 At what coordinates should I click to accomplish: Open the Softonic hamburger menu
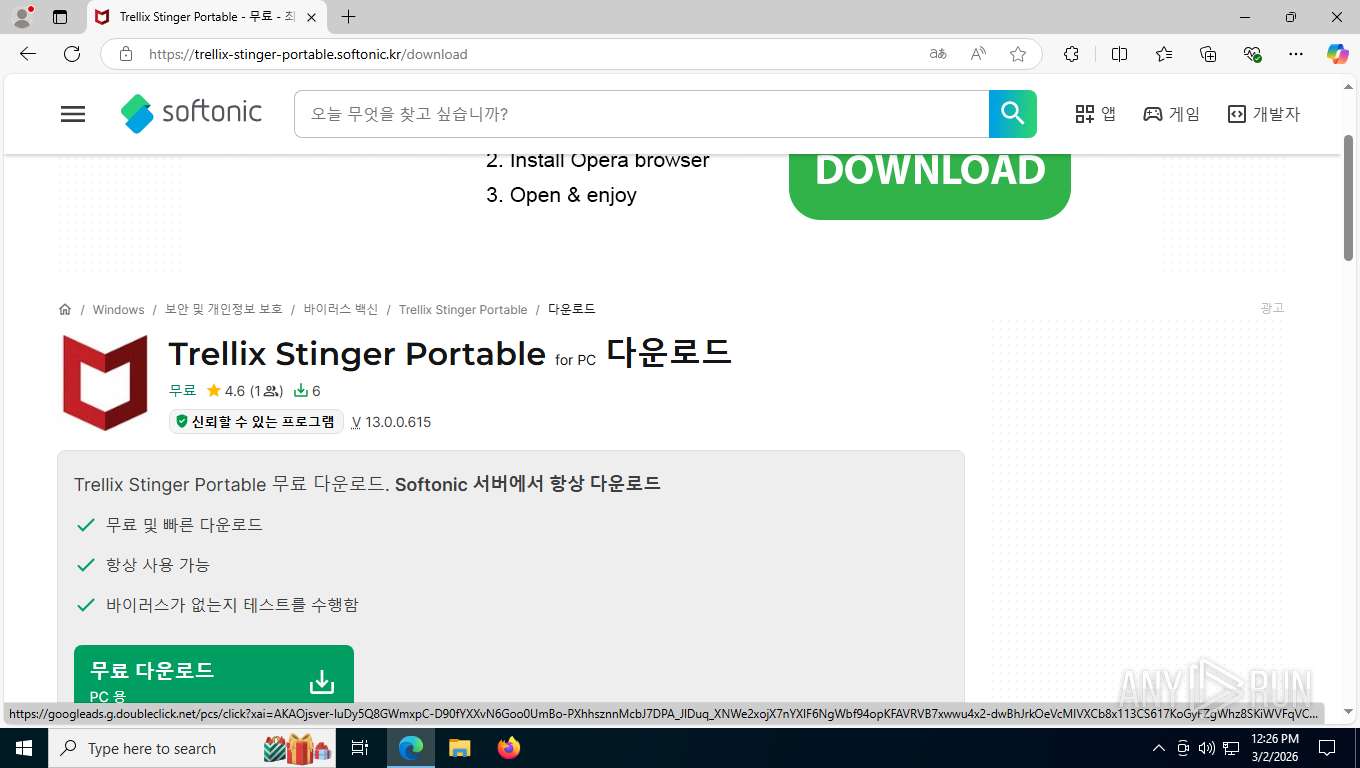tap(73, 114)
